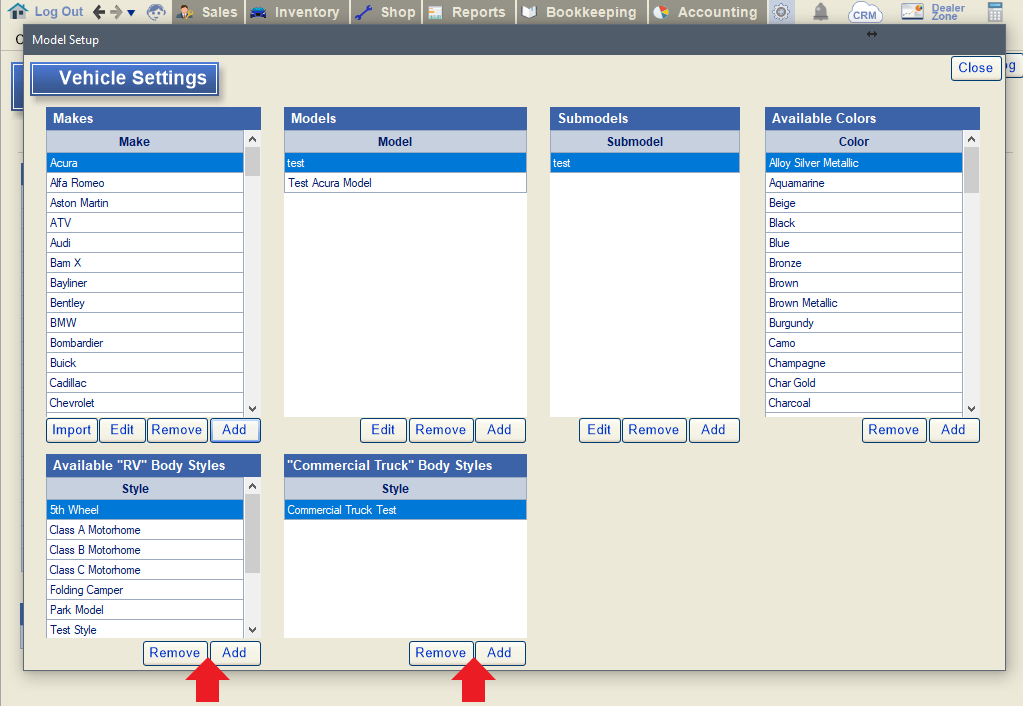Select test row in Submodels list
Viewport: 1023px width, 706px height.
645,163
